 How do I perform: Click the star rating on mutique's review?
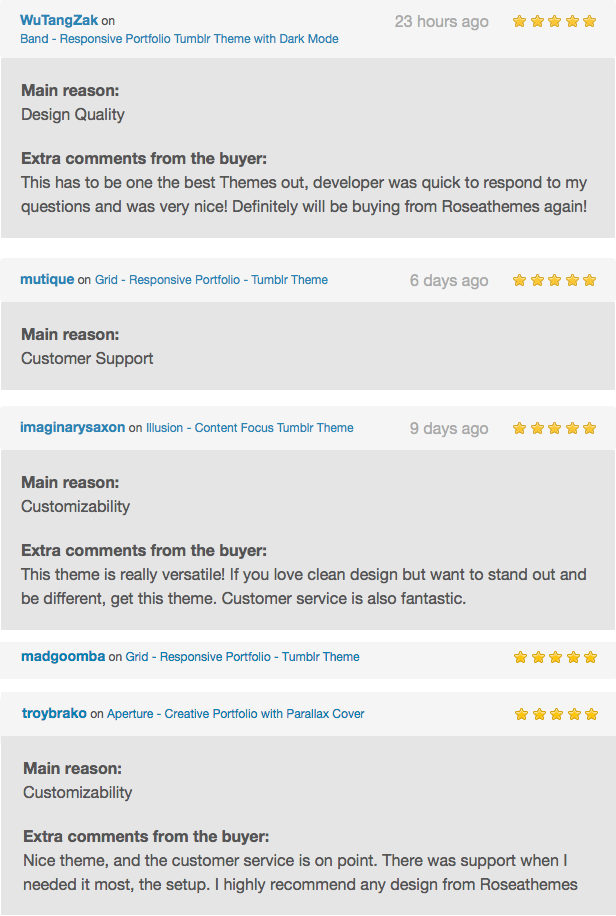[554, 281]
